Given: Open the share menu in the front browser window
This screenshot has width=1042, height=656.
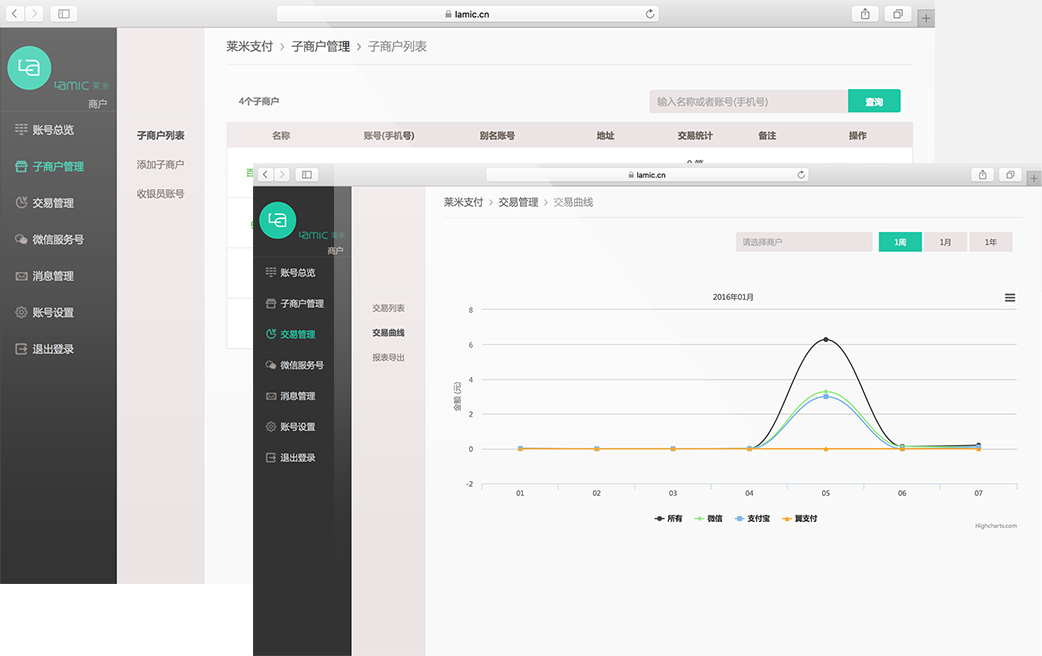Looking at the screenshot, I should point(982,175).
